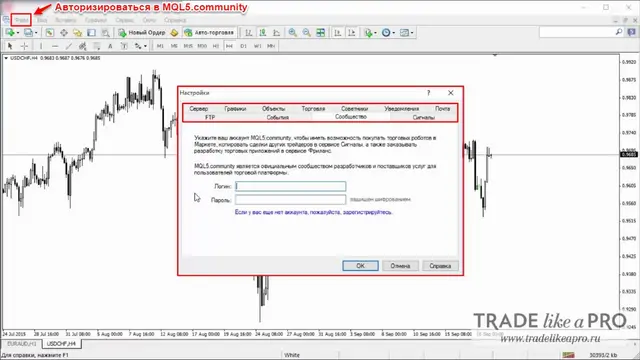Select the crosshair tool
This screenshot has height=360, width=640.
point(24,46)
